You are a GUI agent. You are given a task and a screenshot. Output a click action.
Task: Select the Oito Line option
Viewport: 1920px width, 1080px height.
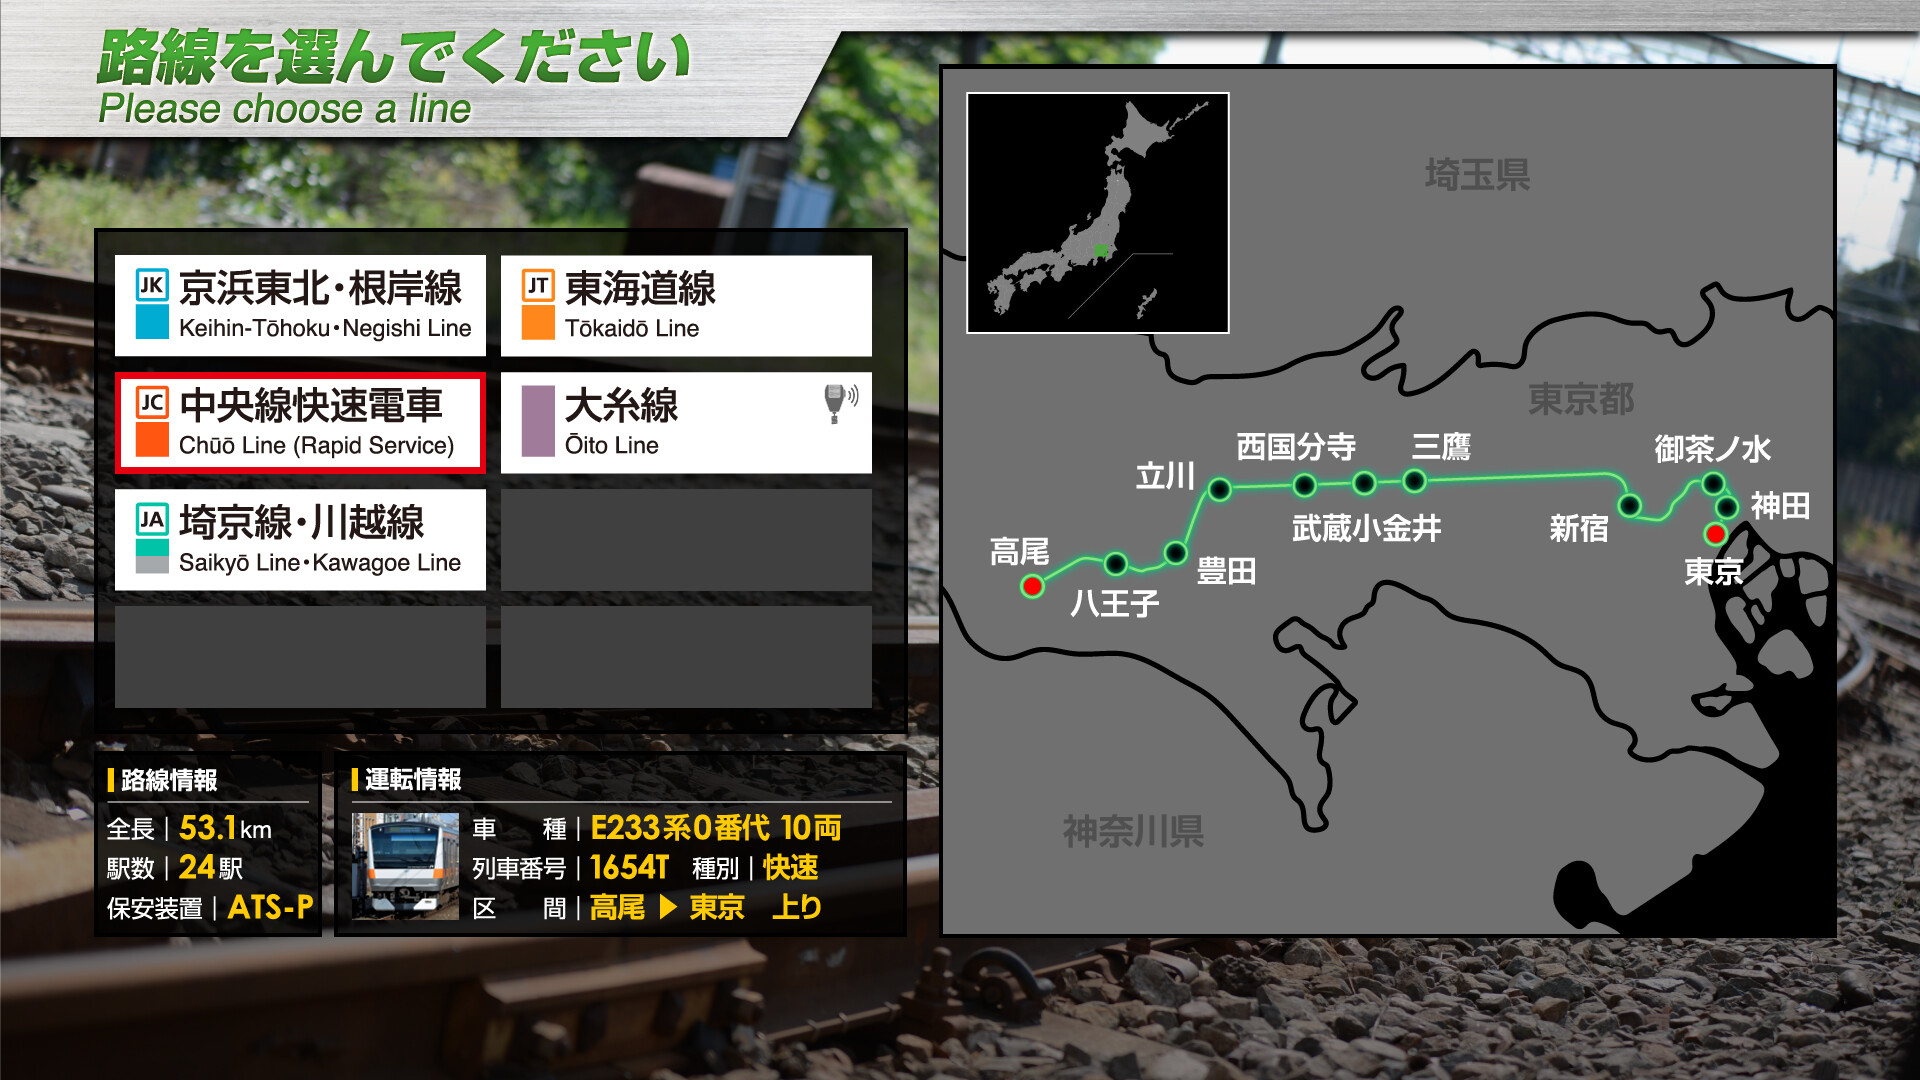(686, 422)
